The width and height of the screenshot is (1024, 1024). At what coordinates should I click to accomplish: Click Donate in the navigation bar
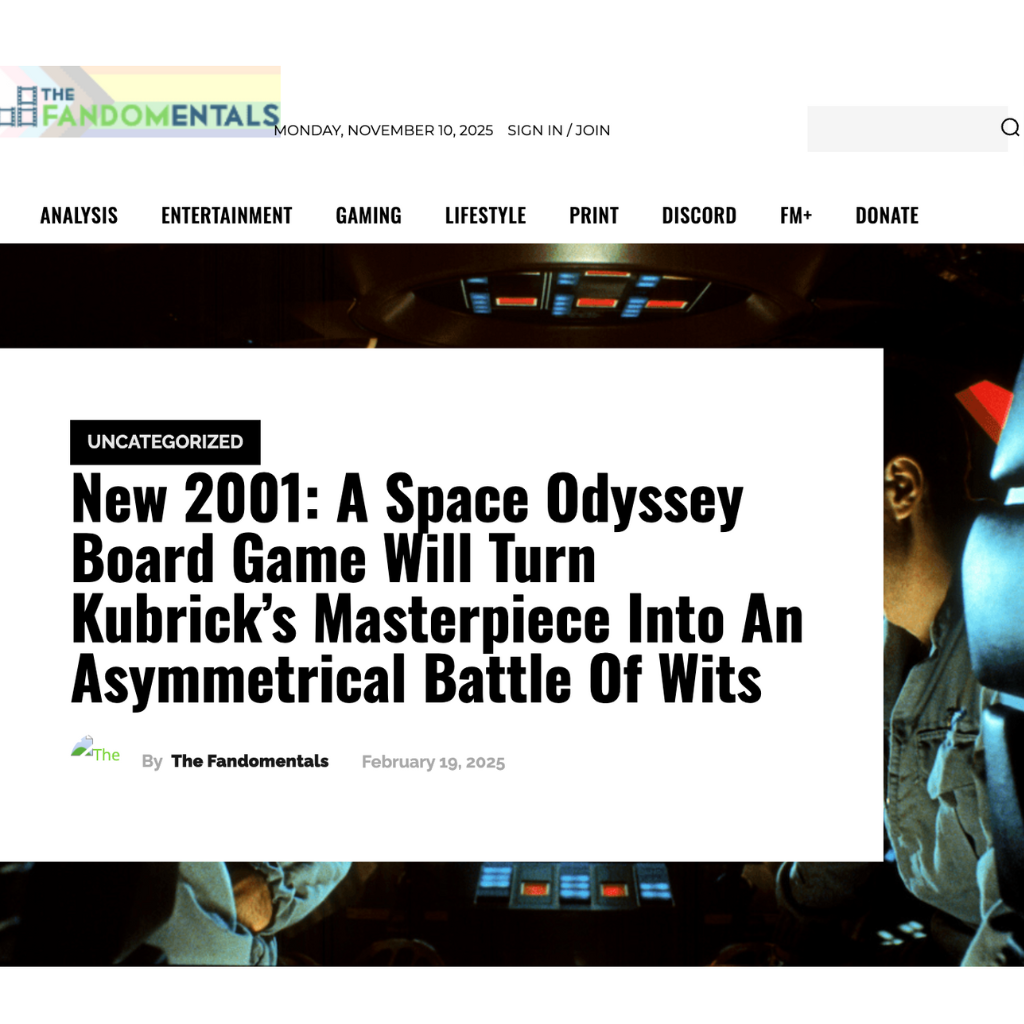point(887,215)
